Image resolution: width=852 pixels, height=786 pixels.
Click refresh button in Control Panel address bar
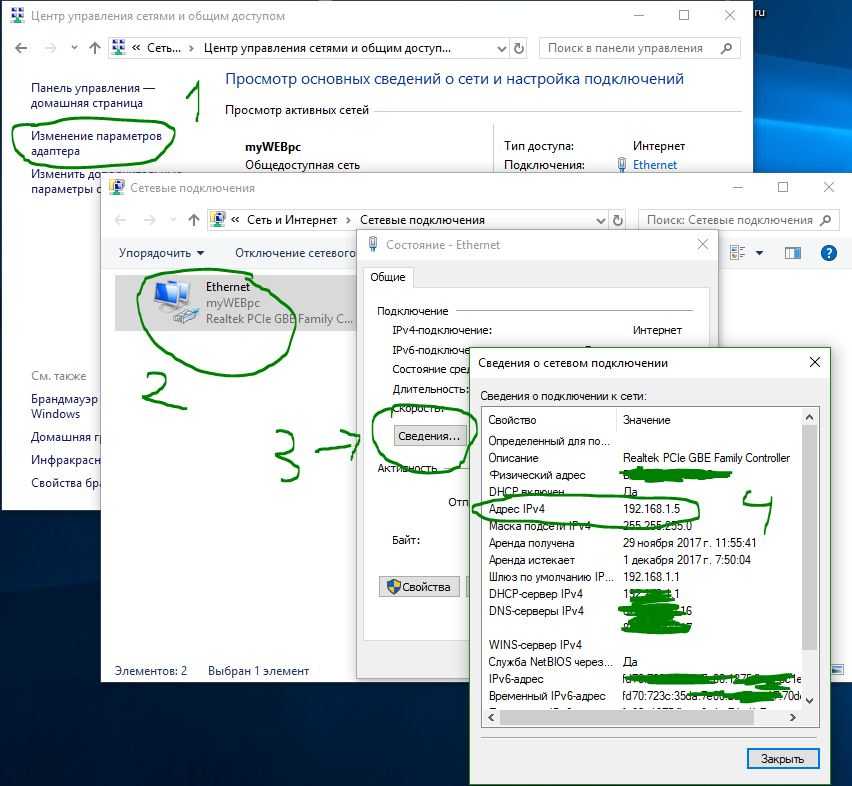(518, 48)
